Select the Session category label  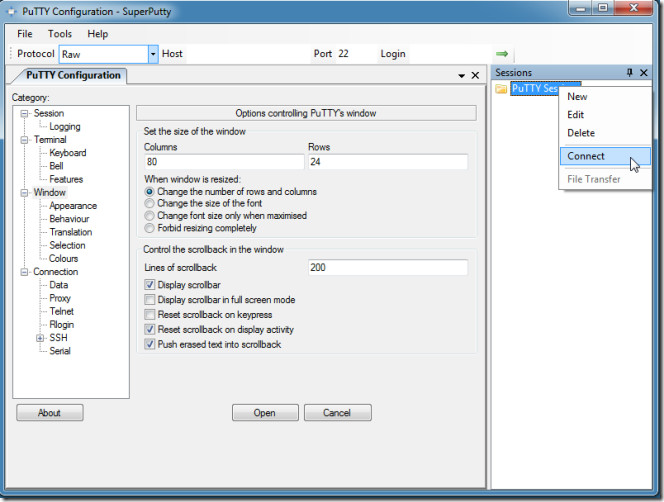tap(49, 114)
